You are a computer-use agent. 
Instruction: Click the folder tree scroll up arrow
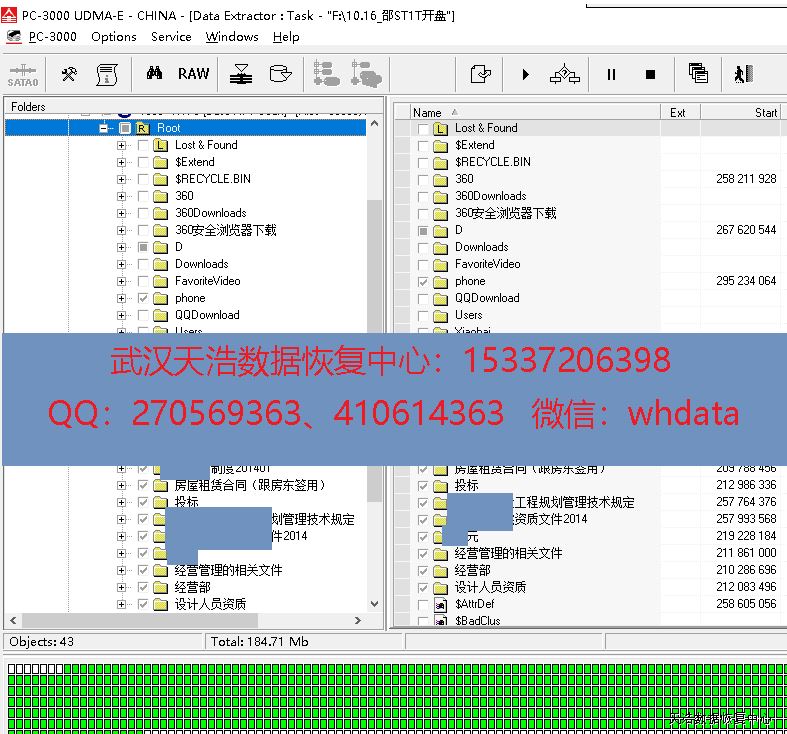coord(375,125)
